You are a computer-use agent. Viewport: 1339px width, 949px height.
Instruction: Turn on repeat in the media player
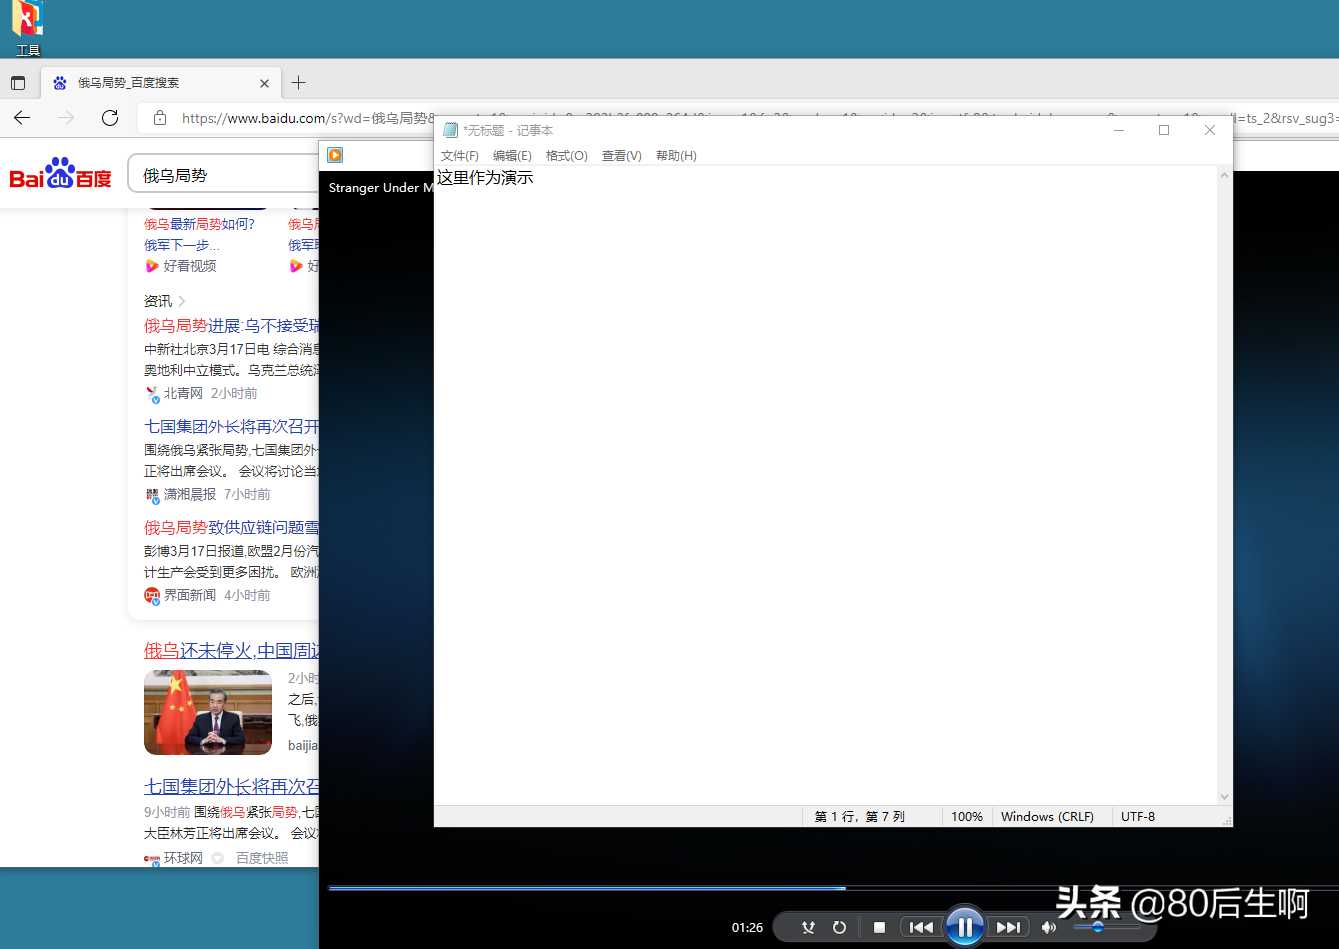click(x=839, y=927)
